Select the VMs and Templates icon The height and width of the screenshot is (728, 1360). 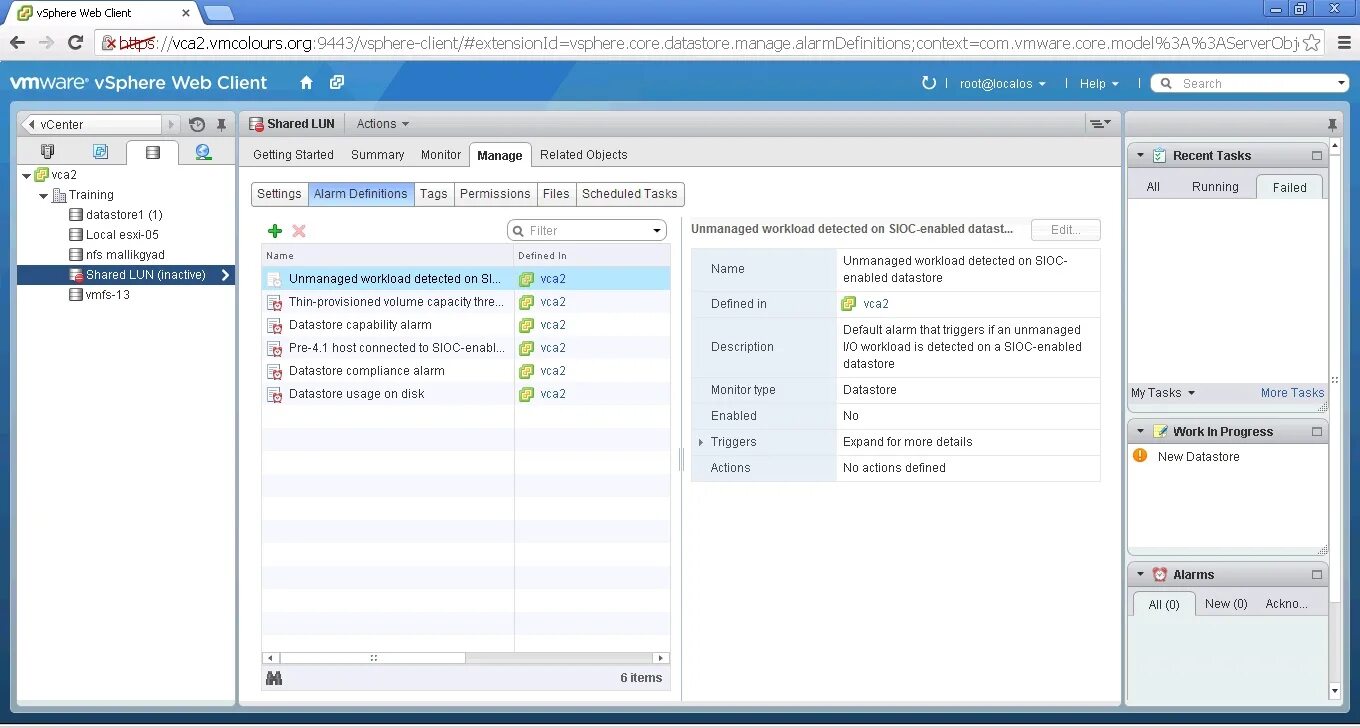tap(101, 151)
